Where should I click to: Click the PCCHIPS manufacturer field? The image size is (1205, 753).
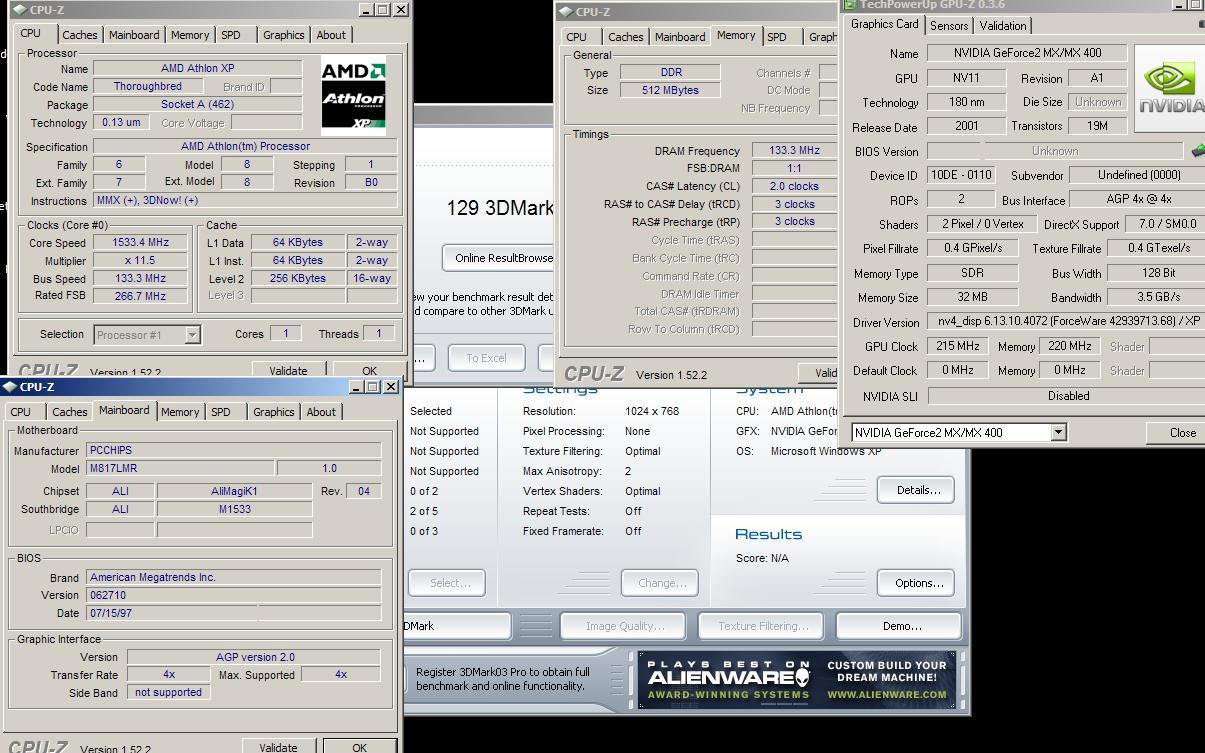(x=233, y=451)
